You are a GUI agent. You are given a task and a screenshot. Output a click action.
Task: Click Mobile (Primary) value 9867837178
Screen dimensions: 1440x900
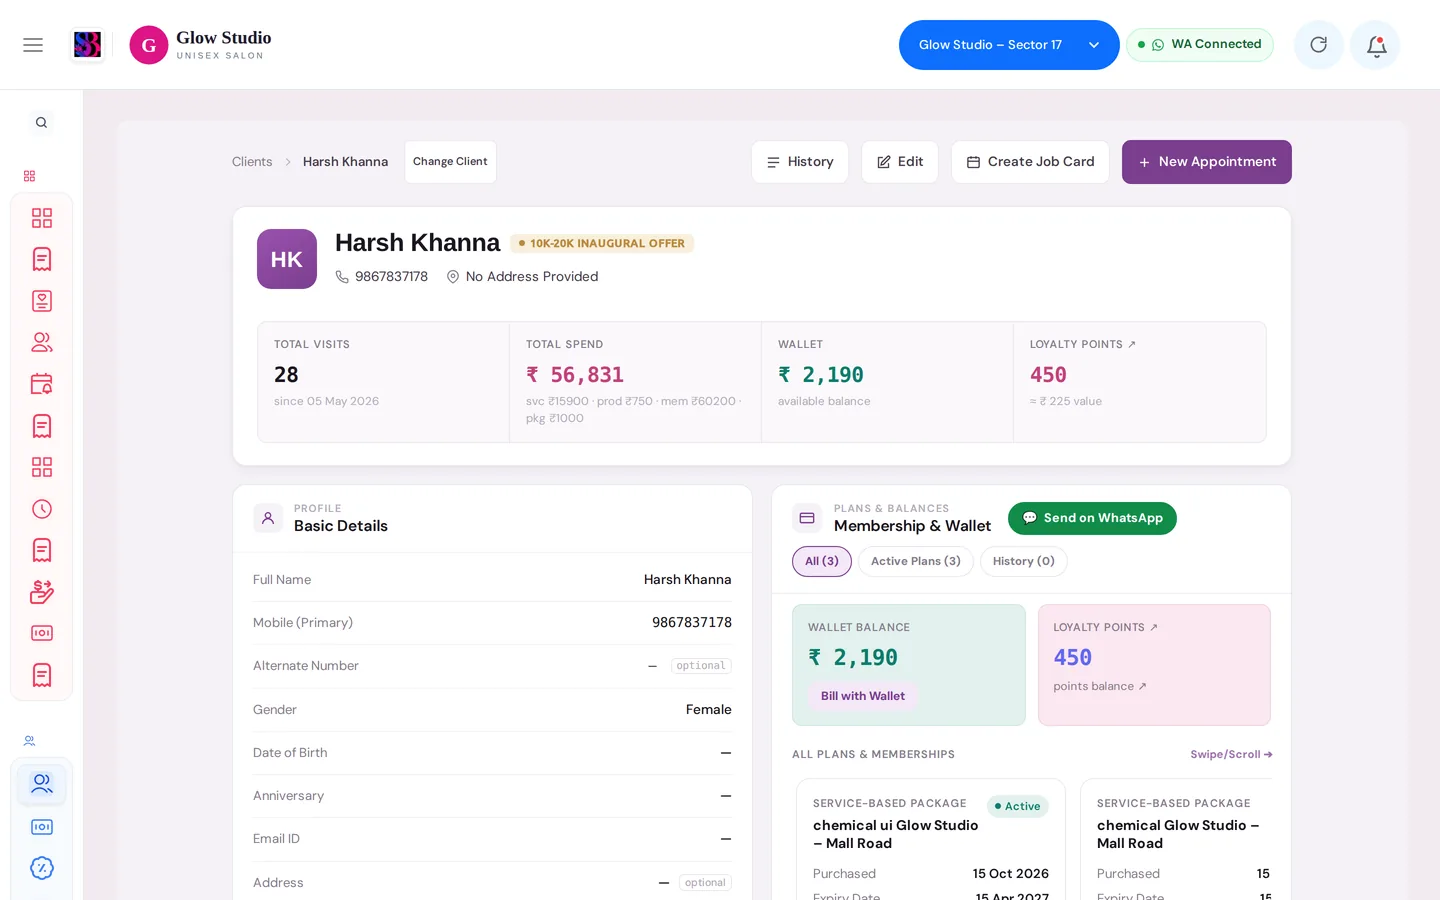(692, 623)
